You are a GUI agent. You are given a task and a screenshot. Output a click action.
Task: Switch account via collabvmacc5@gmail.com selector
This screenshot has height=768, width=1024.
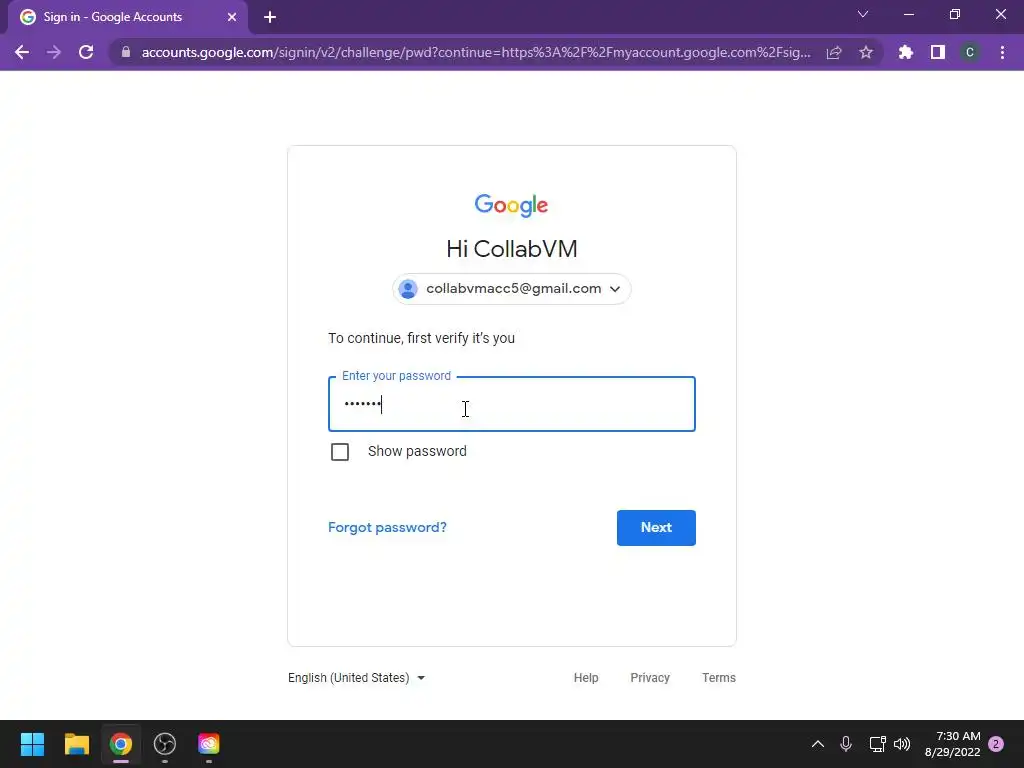[x=511, y=289]
